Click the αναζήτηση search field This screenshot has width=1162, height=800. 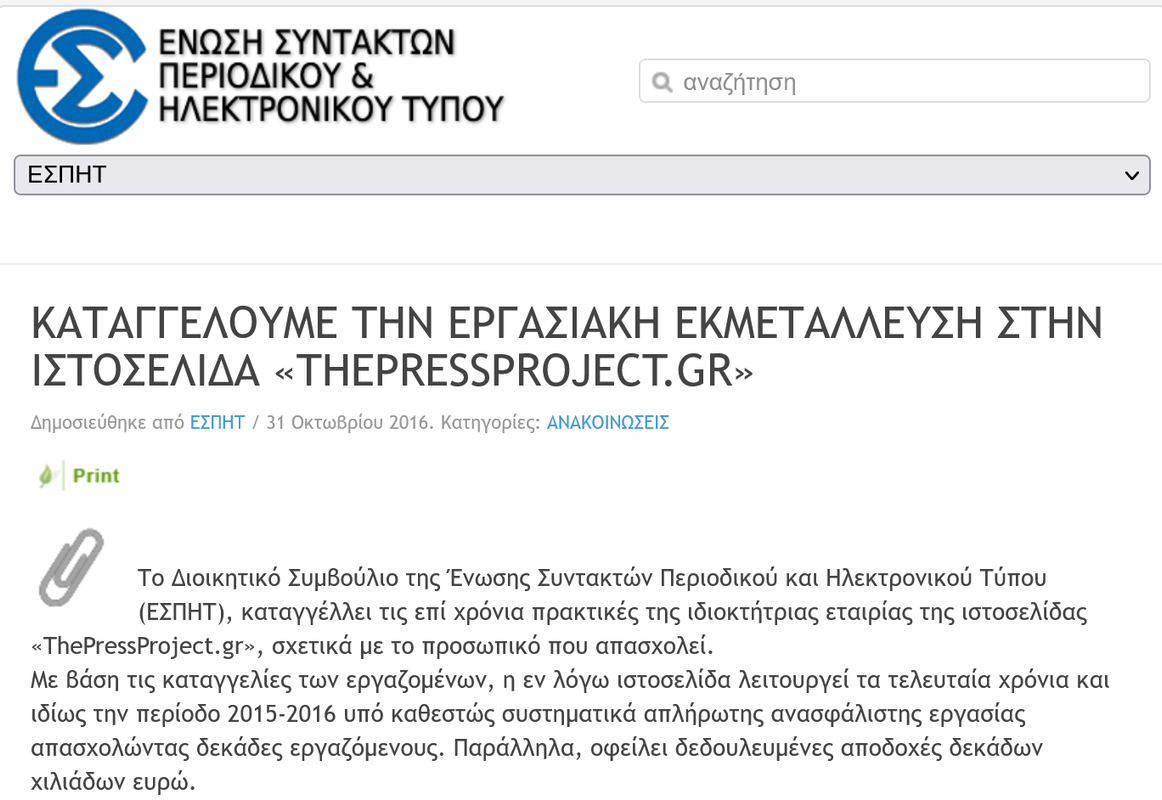(x=894, y=81)
